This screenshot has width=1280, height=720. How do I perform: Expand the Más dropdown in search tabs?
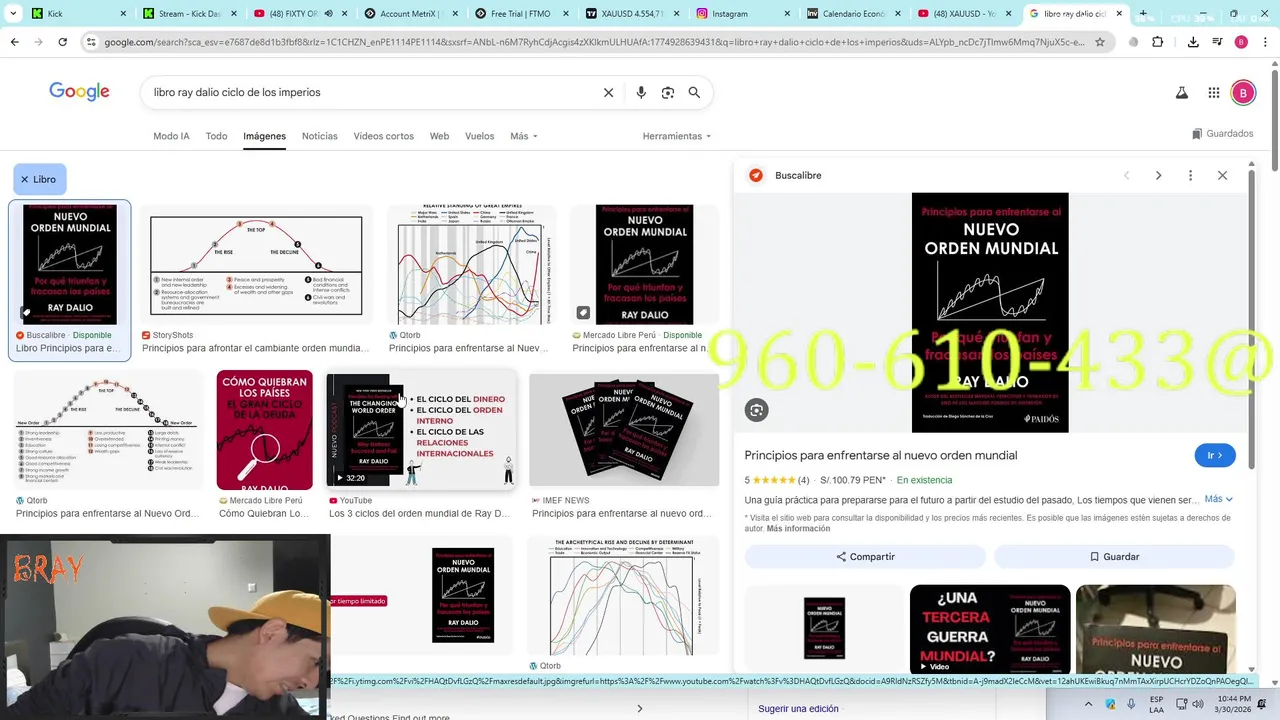coord(524,136)
